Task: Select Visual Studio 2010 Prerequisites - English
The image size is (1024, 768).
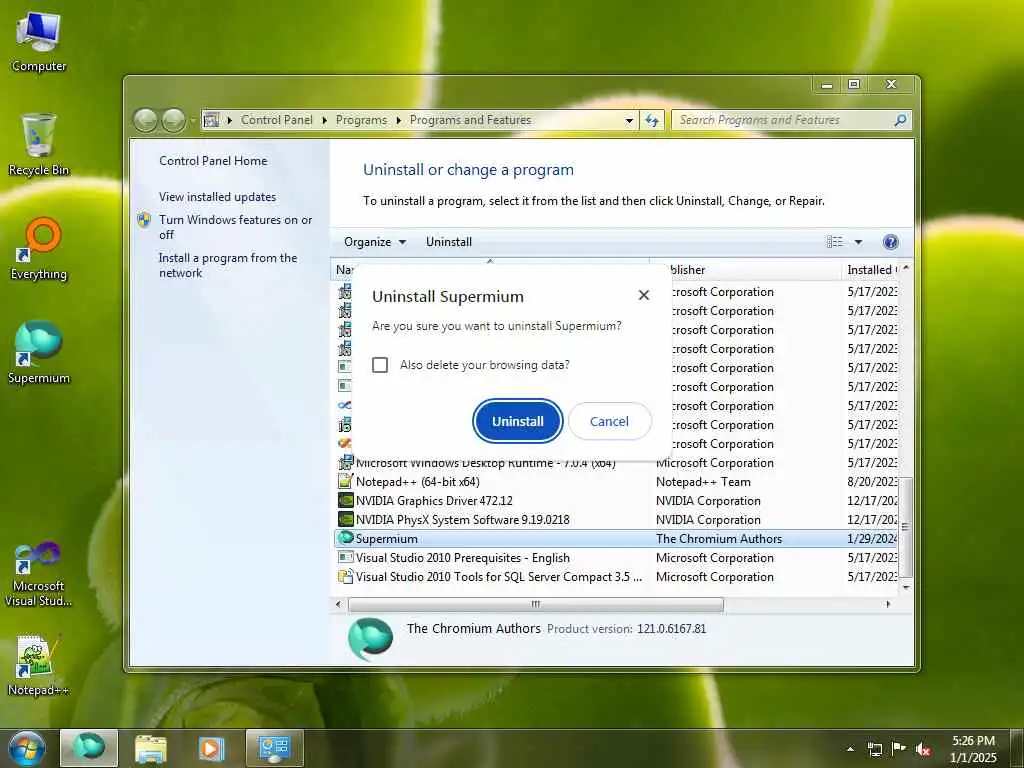Action: point(617,558)
